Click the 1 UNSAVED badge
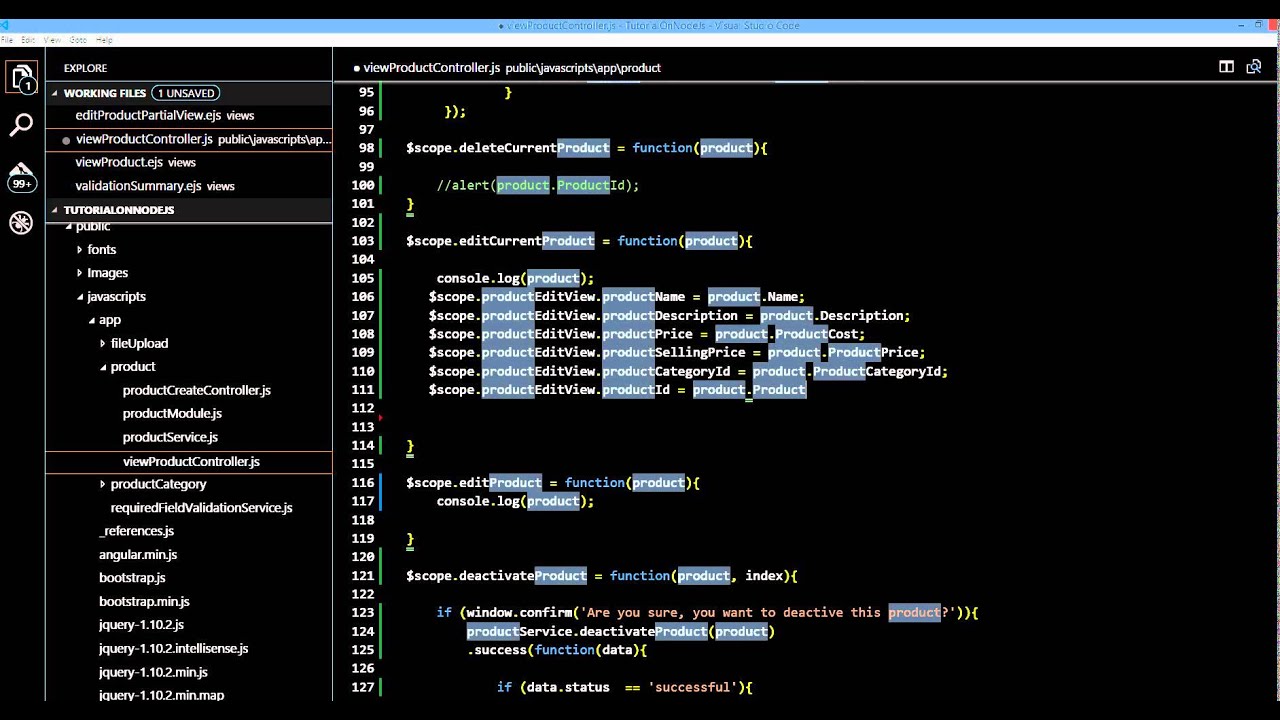1280x720 pixels. click(x=186, y=93)
